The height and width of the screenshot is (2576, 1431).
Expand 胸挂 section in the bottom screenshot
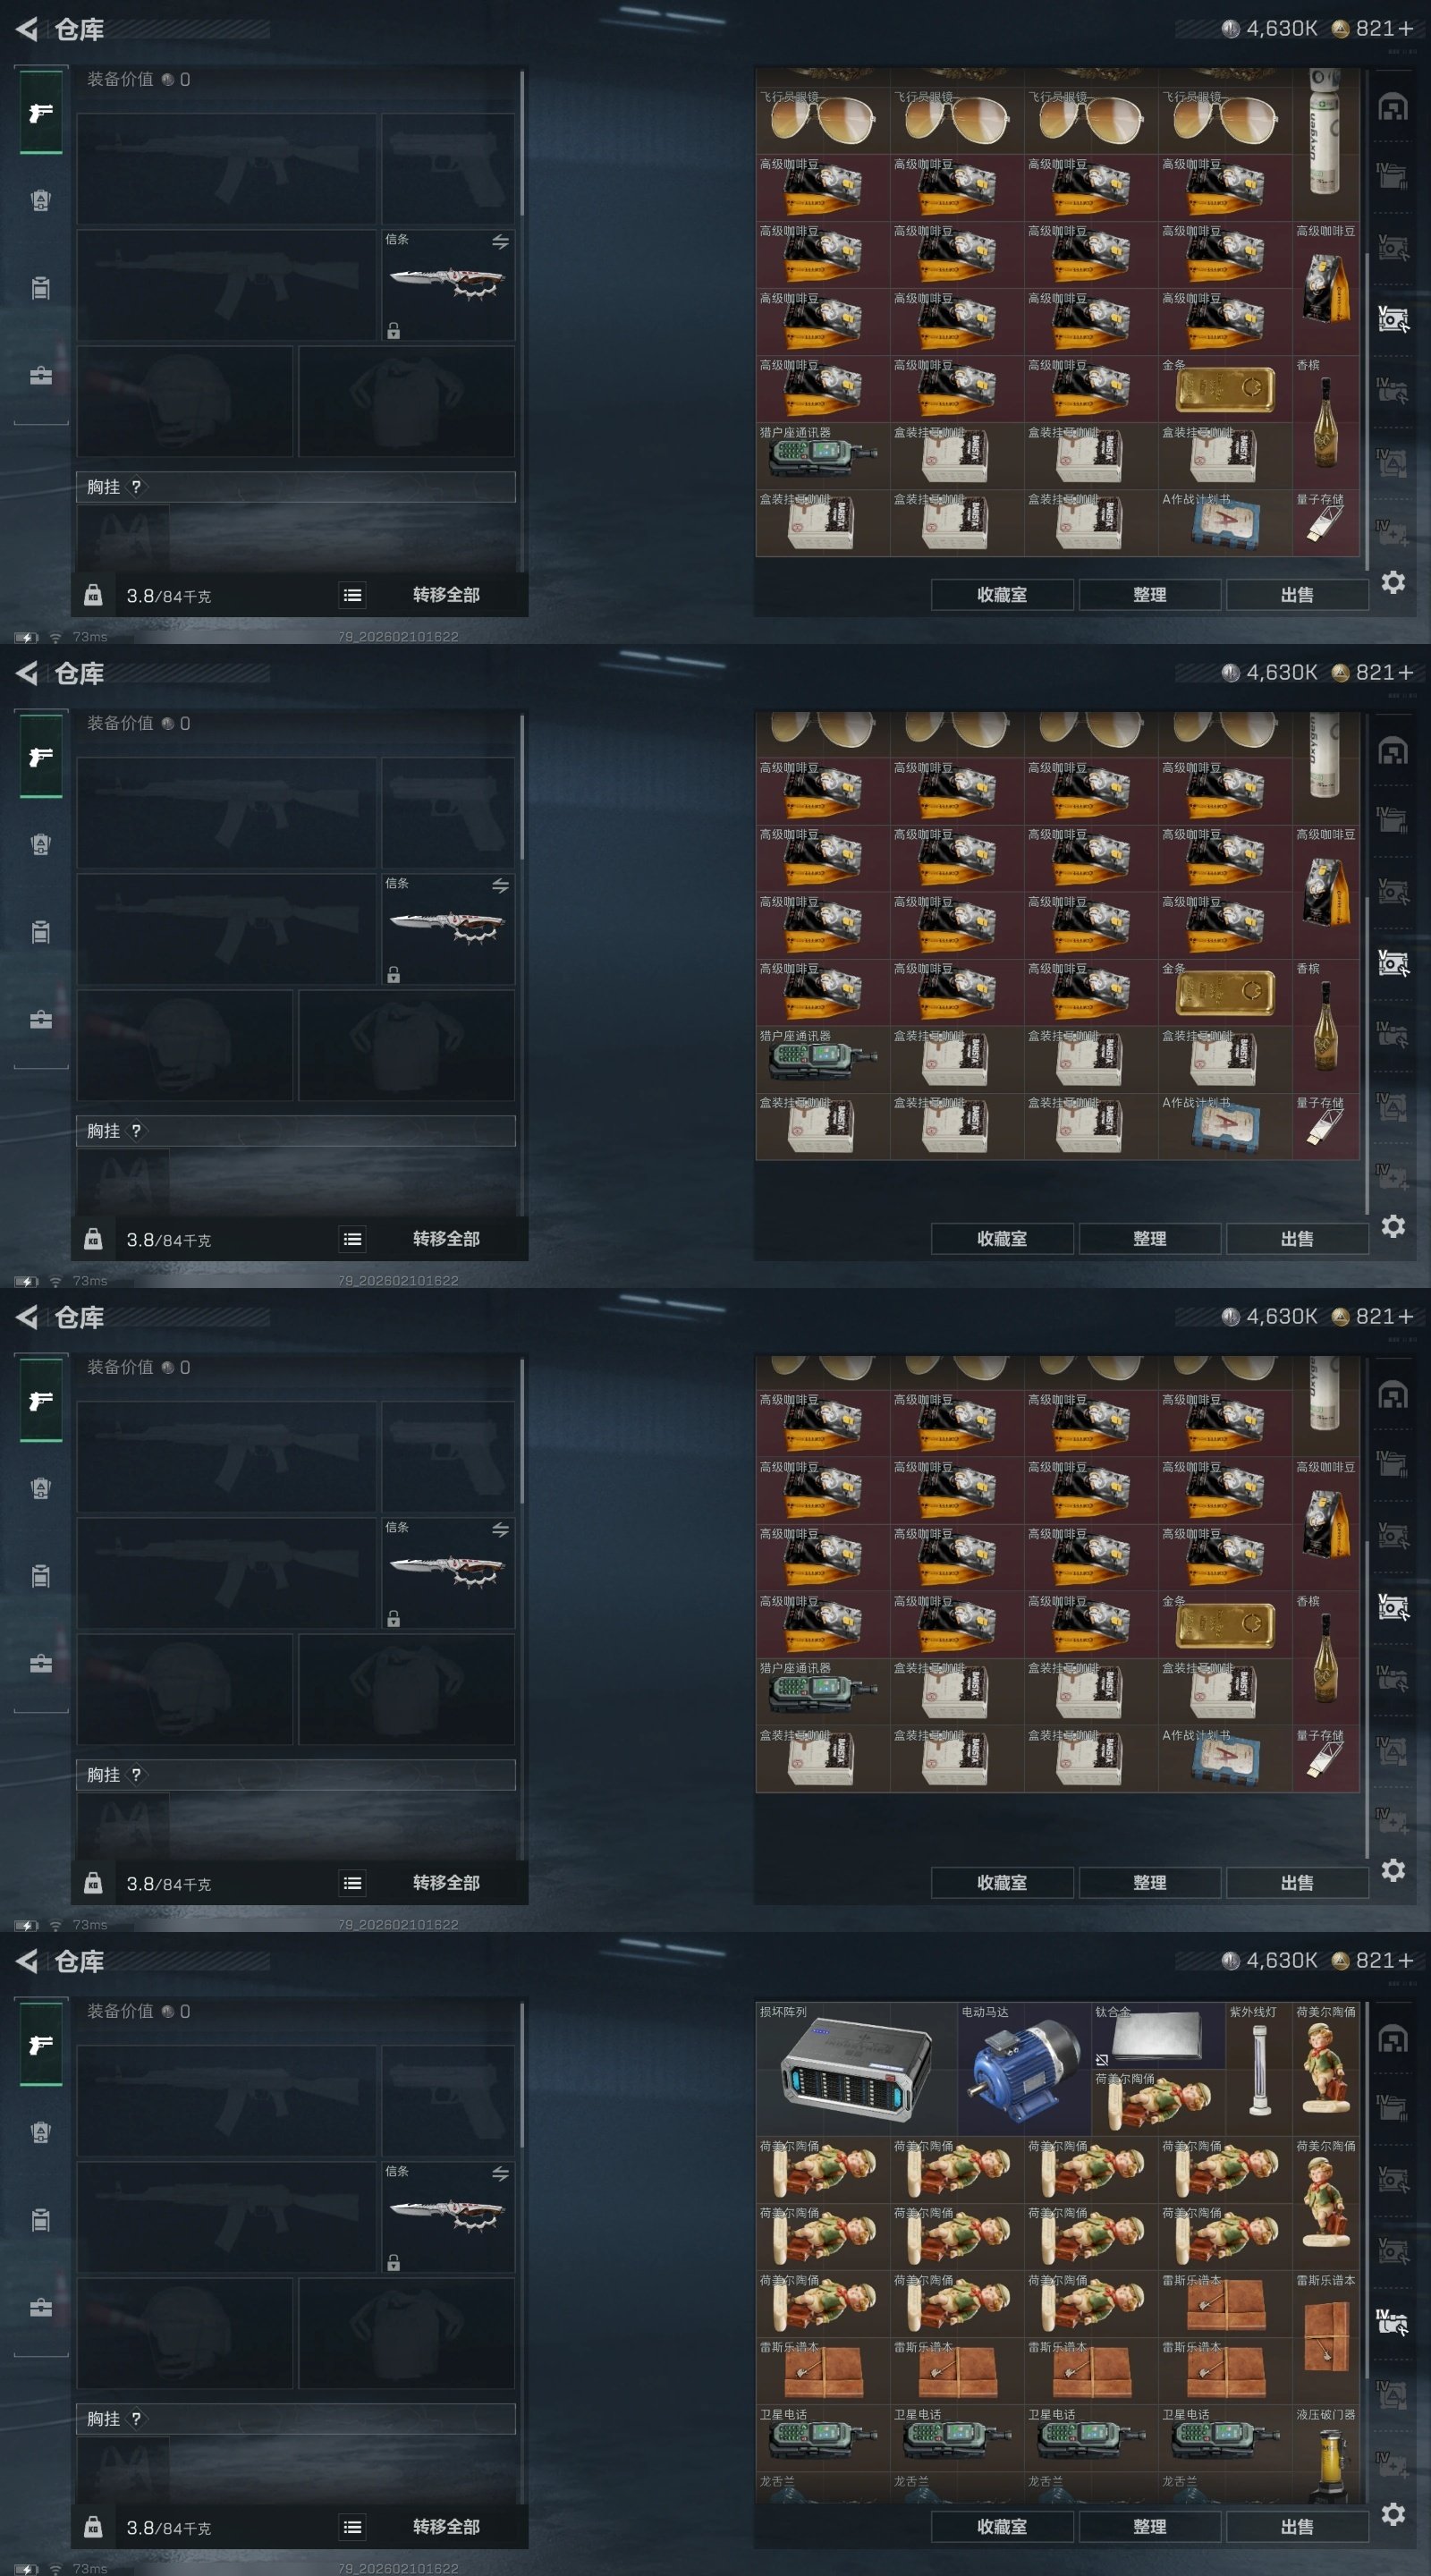tap(296, 2419)
